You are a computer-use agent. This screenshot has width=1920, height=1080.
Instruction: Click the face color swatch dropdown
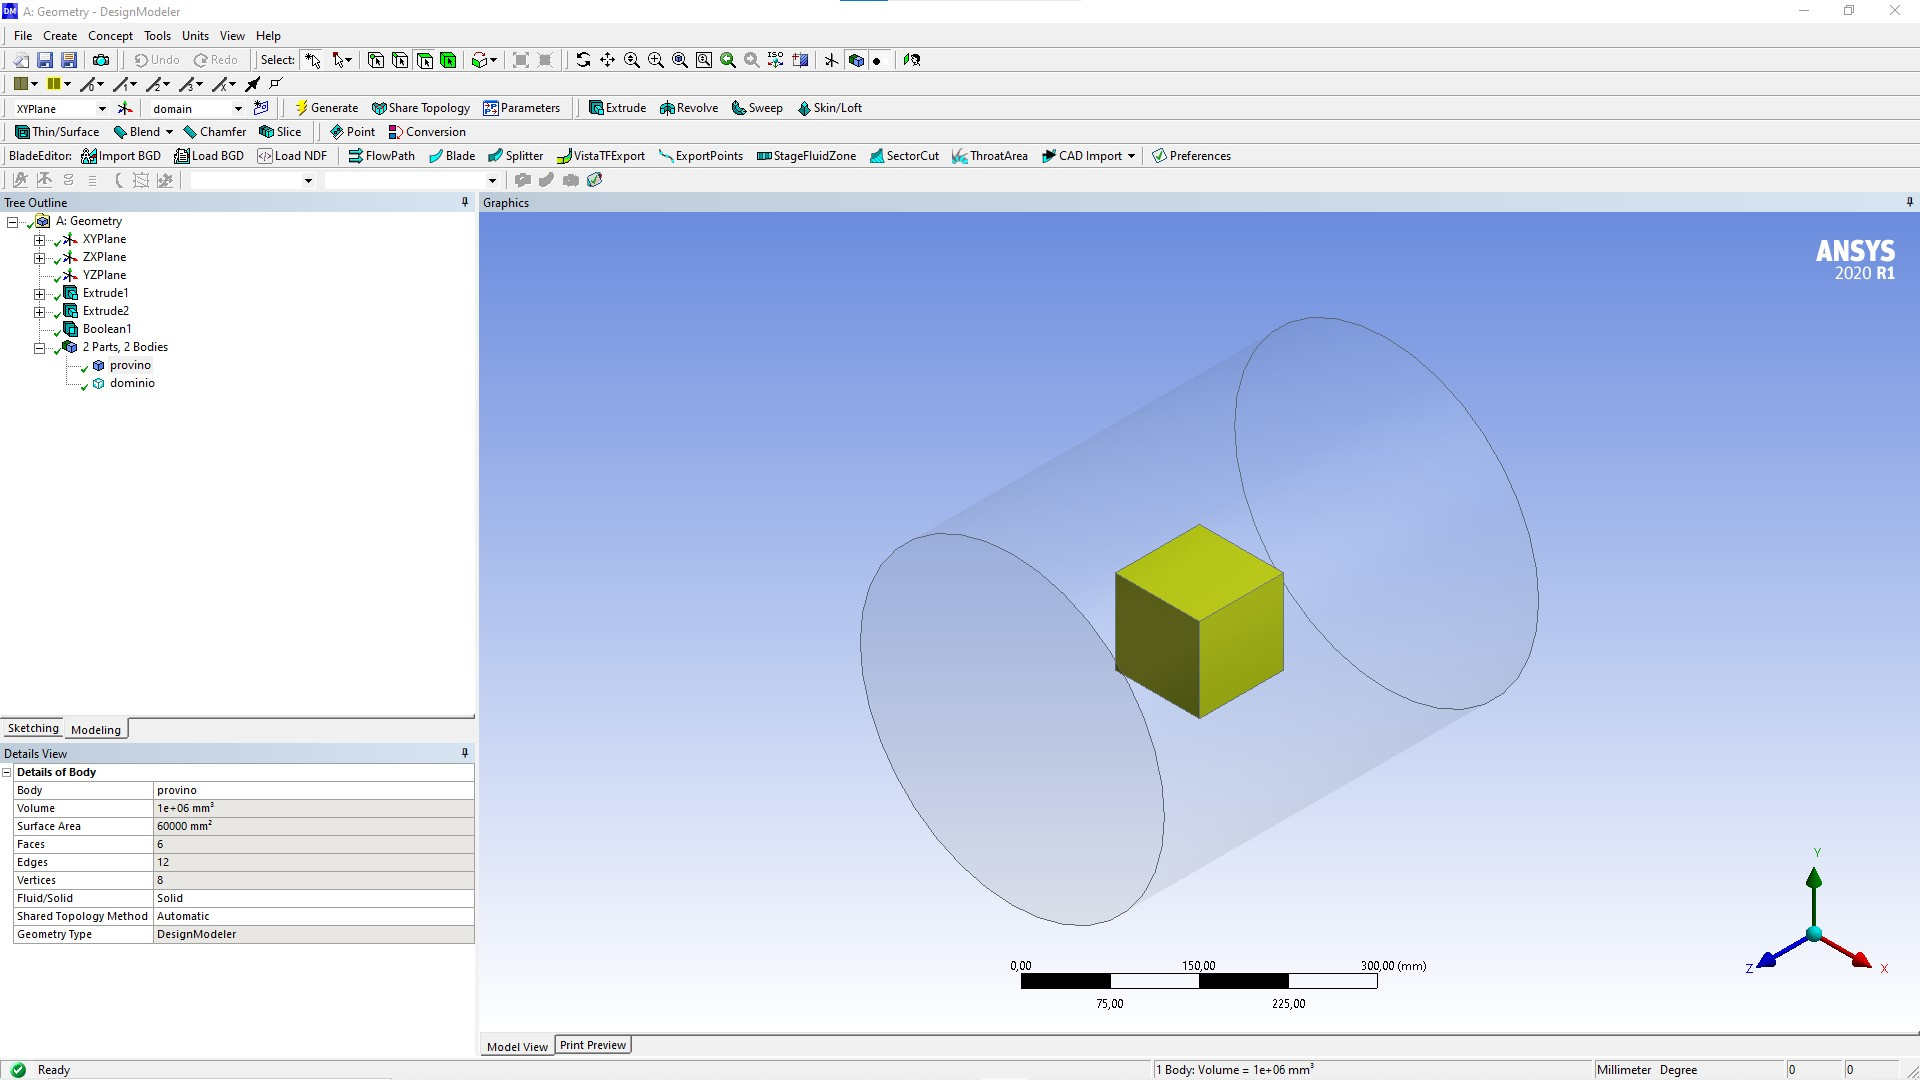point(25,84)
